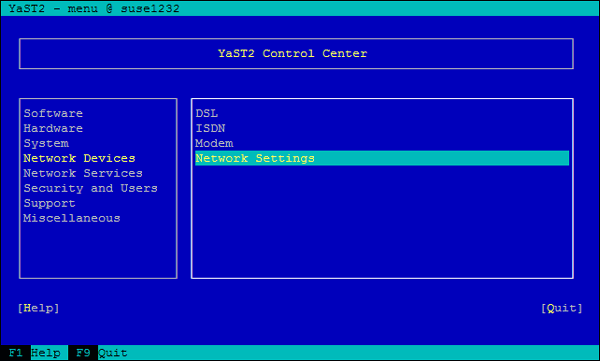Click the [Quit] button
This screenshot has height=361, width=600.
click(x=562, y=308)
